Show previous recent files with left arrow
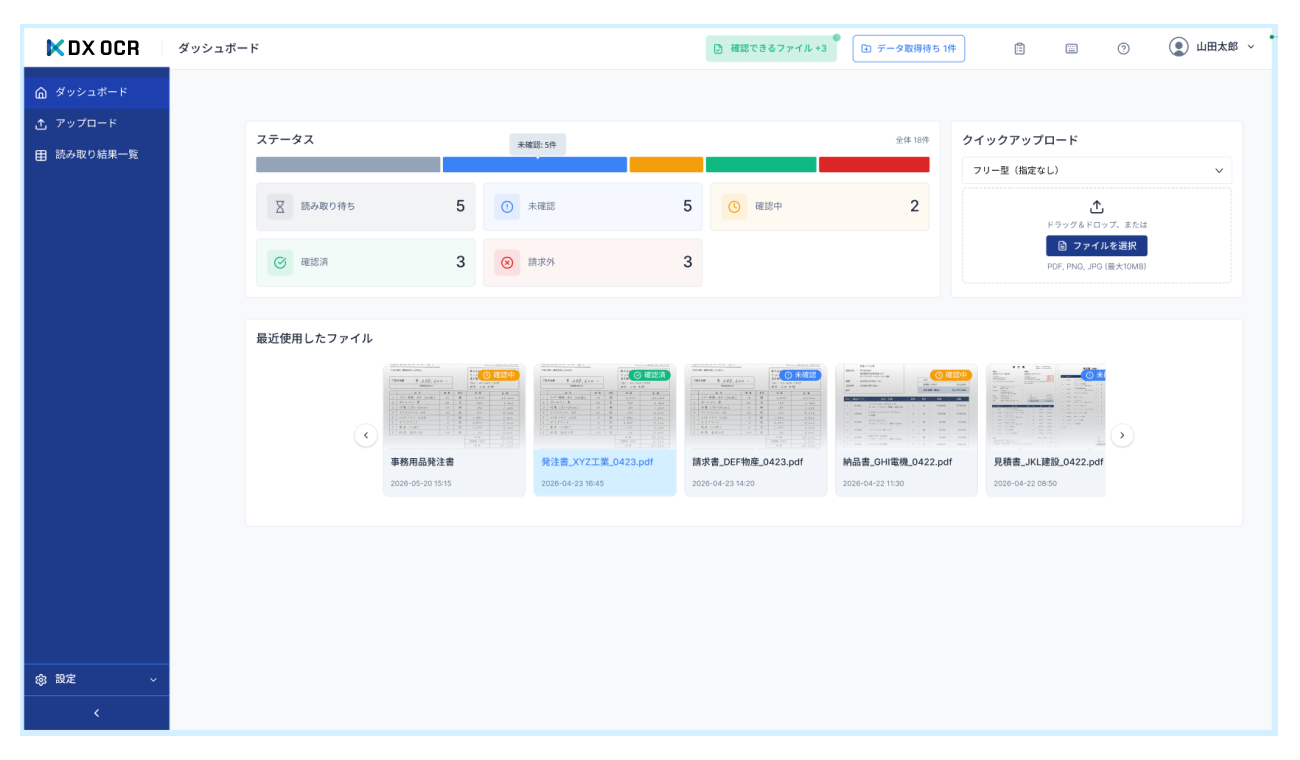Image resolution: width=1300 pixels, height=760 pixels. 366,435
